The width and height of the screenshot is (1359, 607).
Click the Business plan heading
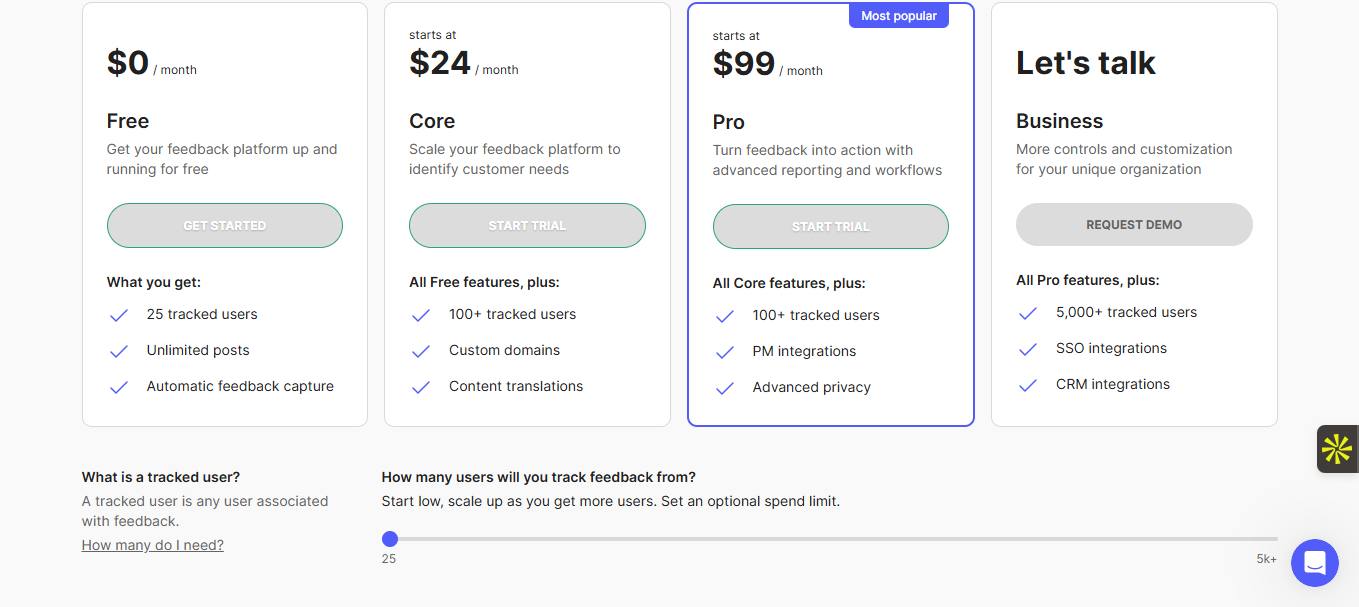1059,121
